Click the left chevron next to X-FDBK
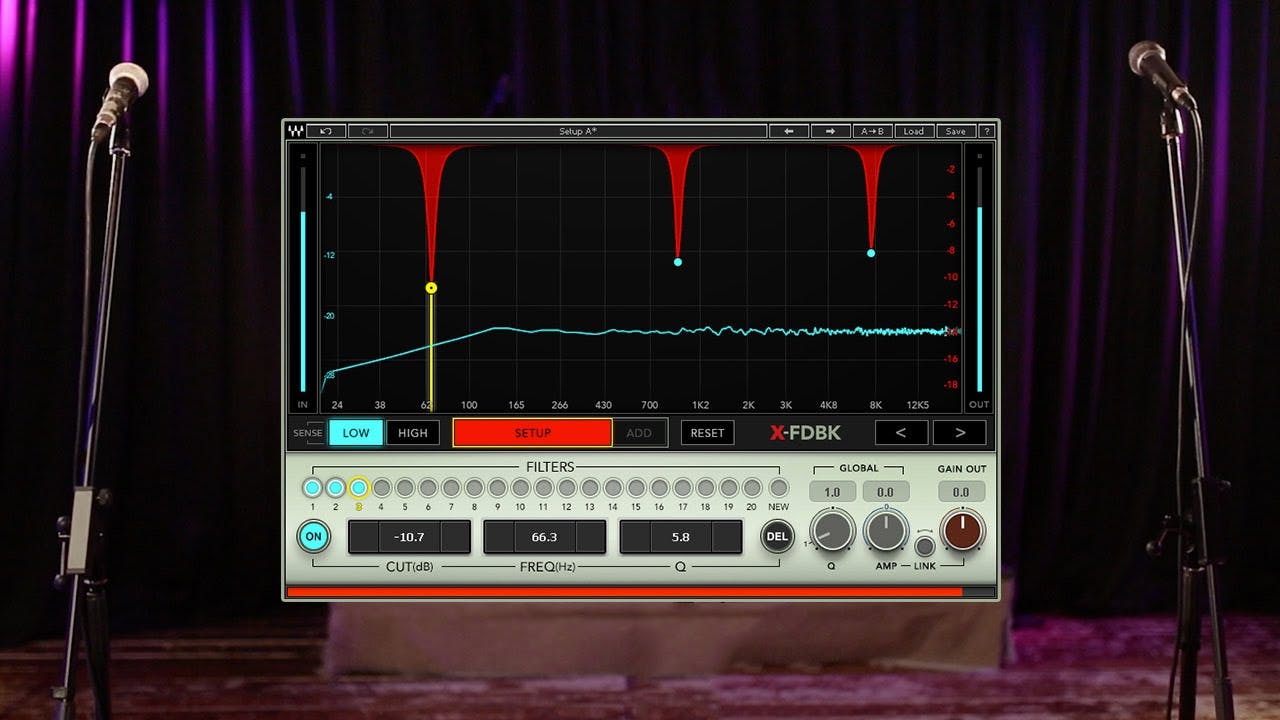 click(901, 432)
